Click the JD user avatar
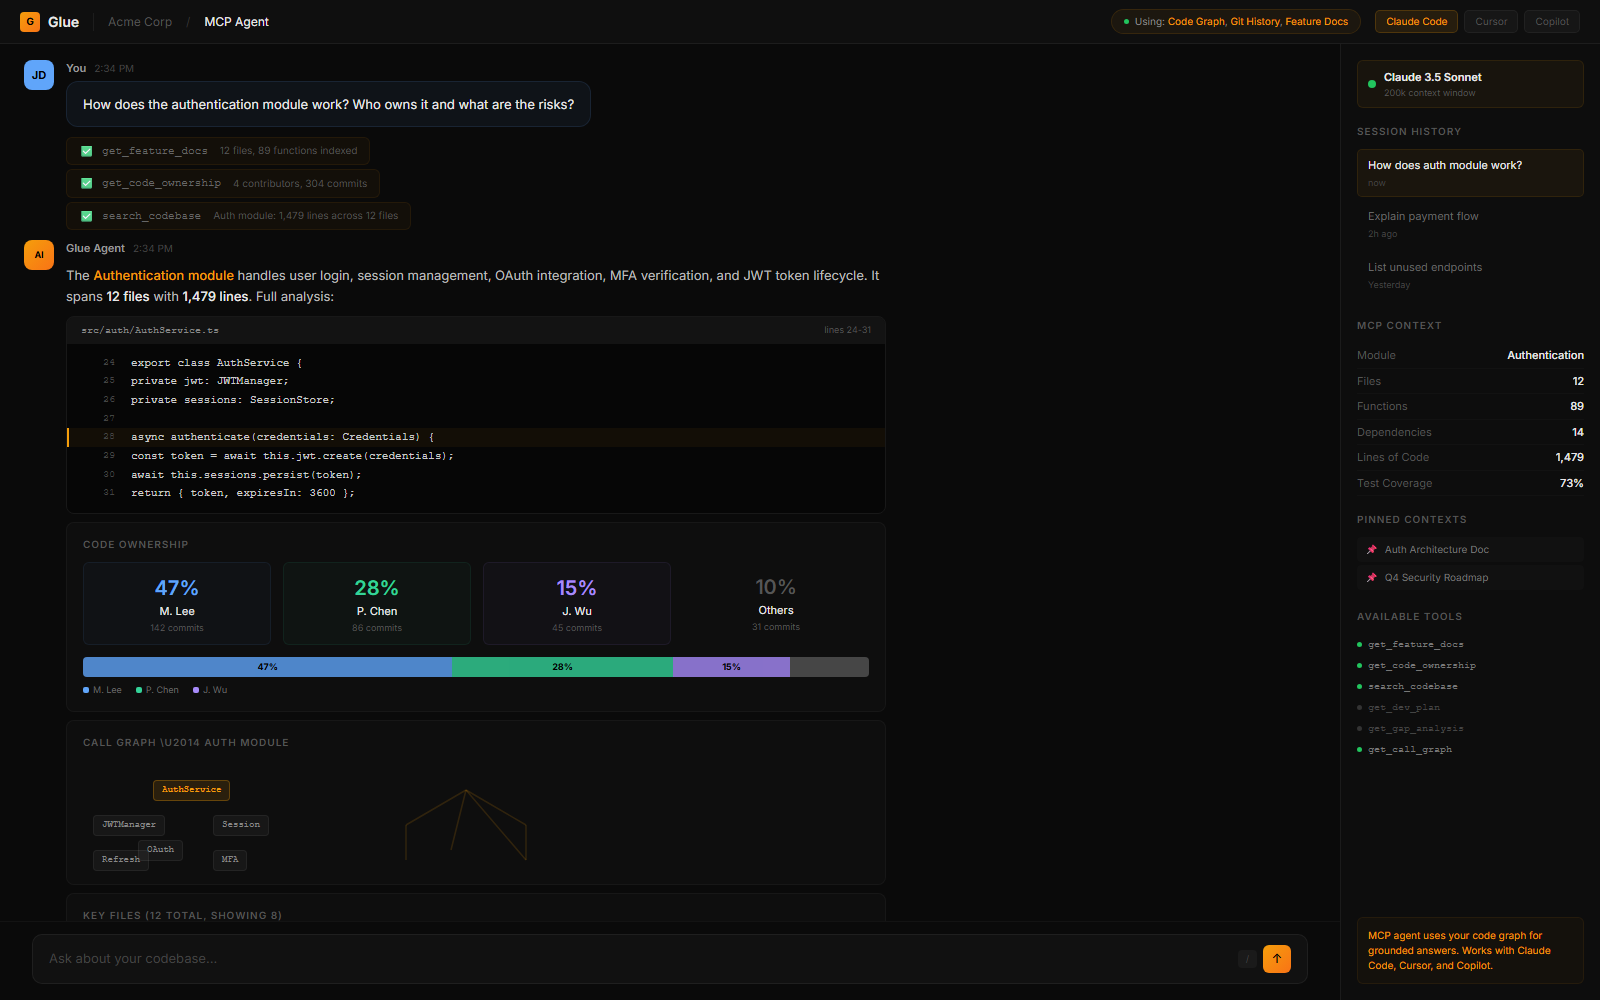The height and width of the screenshot is (1000, 1600). coord(39,75)
